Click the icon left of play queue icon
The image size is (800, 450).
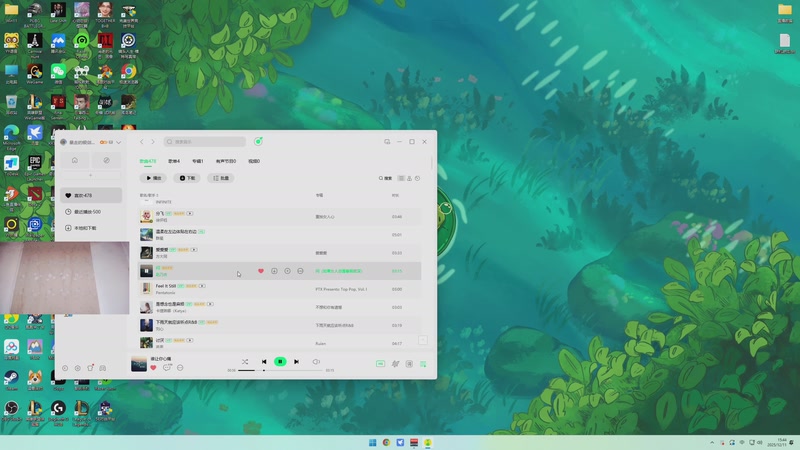coord(409,364)
